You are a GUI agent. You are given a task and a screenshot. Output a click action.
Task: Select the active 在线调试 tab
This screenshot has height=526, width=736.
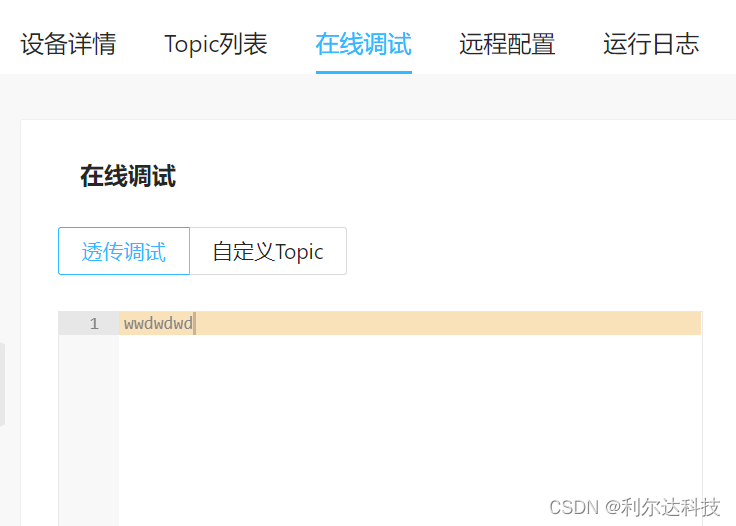[x=364, y=45]
